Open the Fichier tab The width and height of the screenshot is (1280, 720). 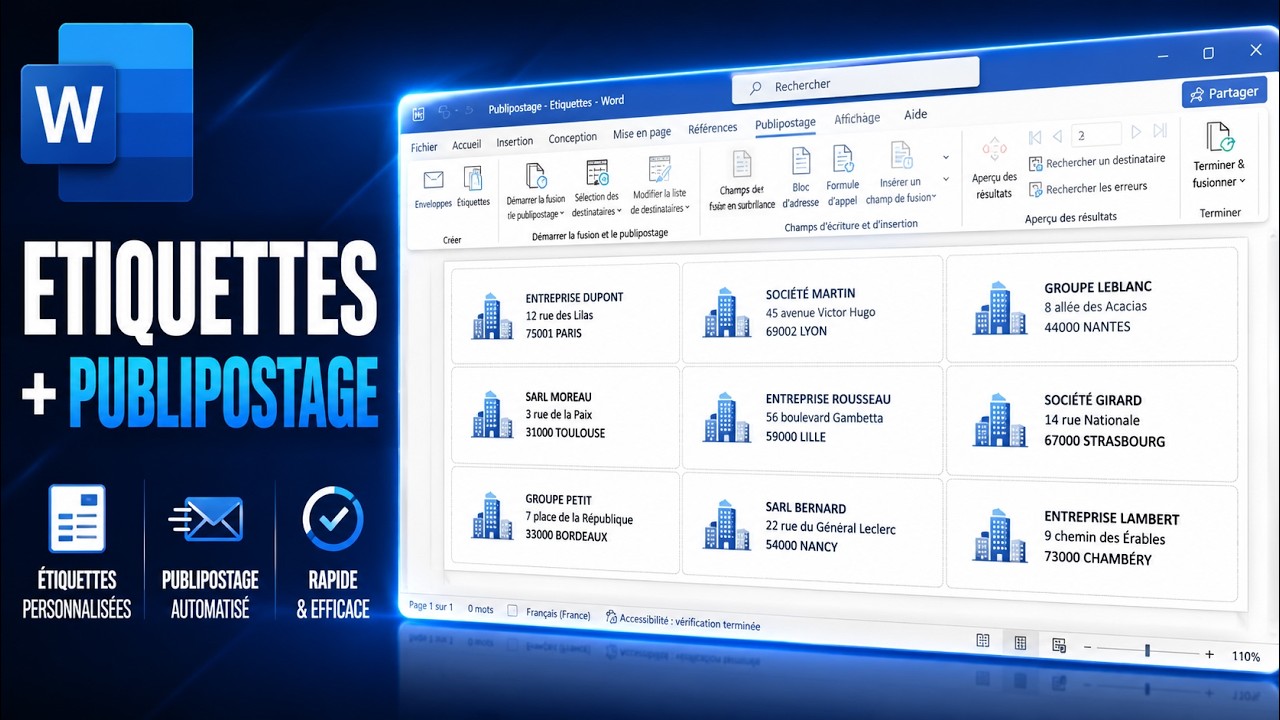pos(424,147)
